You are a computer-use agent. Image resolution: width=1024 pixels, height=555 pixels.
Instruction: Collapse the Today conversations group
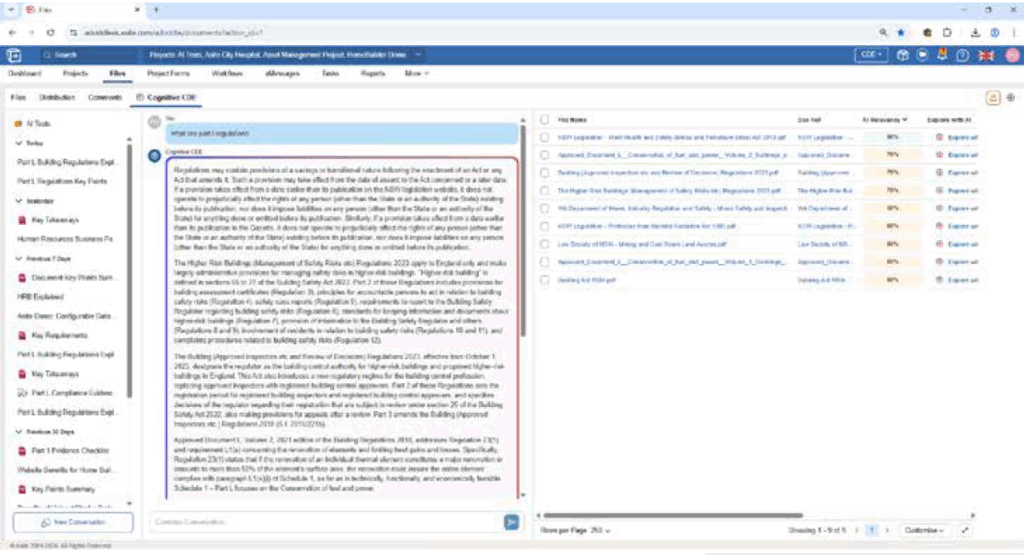19,143
